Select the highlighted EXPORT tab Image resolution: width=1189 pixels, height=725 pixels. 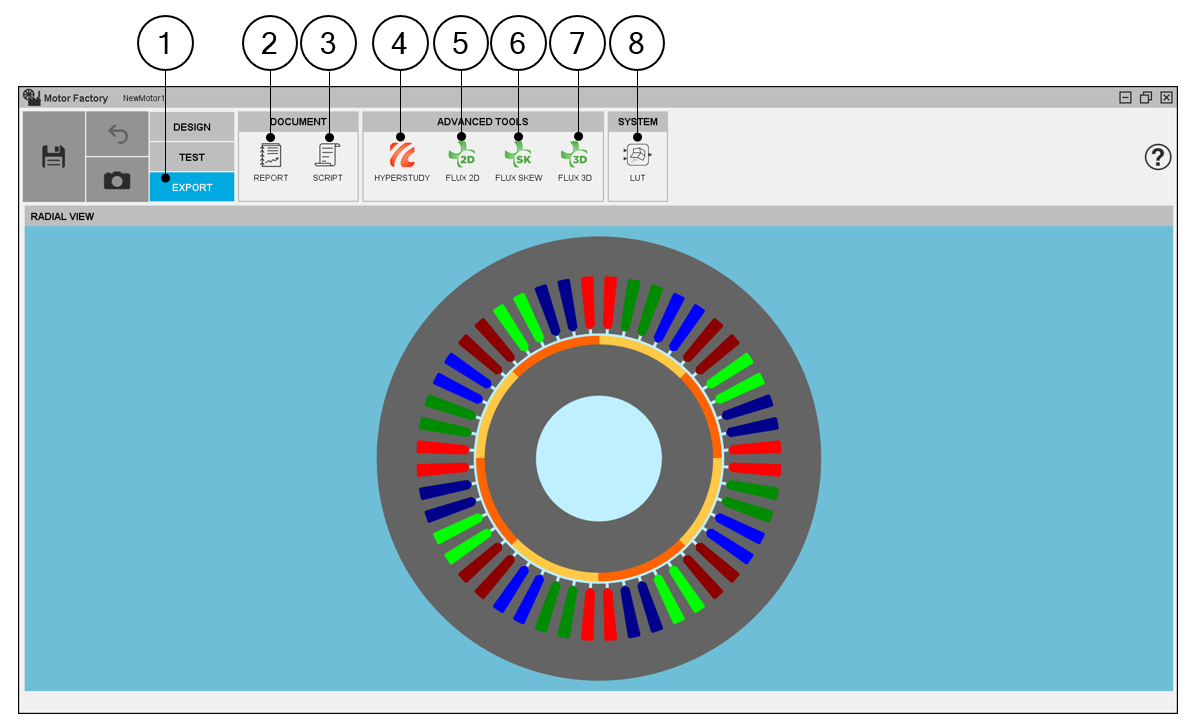(192, 187)
